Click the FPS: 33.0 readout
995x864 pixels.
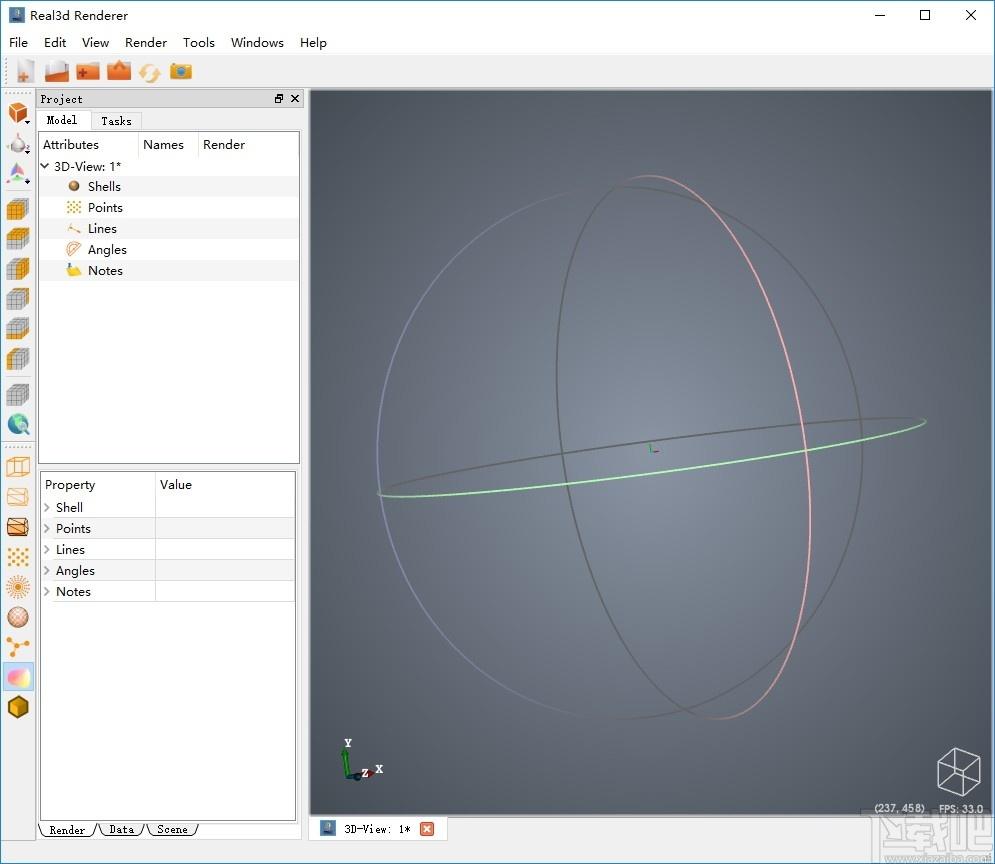(x=961, y=809)
